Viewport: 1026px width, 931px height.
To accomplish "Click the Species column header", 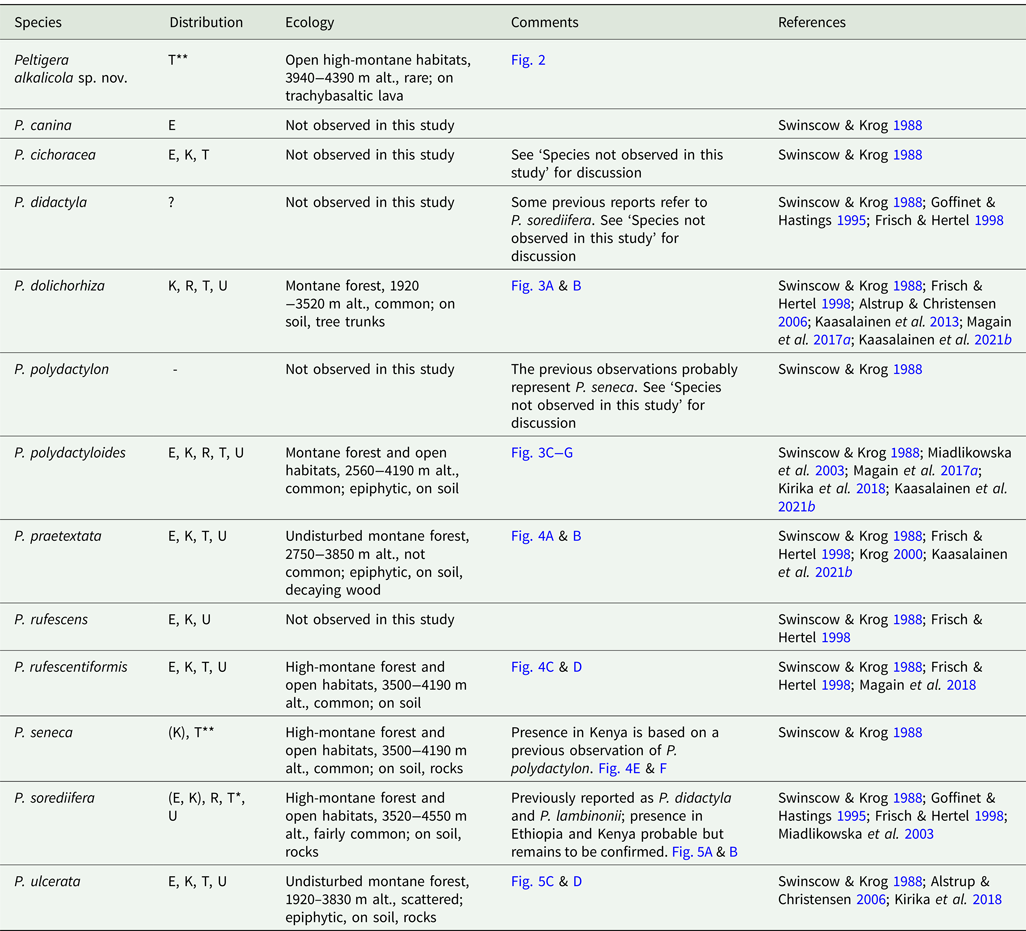I will 38,22.
